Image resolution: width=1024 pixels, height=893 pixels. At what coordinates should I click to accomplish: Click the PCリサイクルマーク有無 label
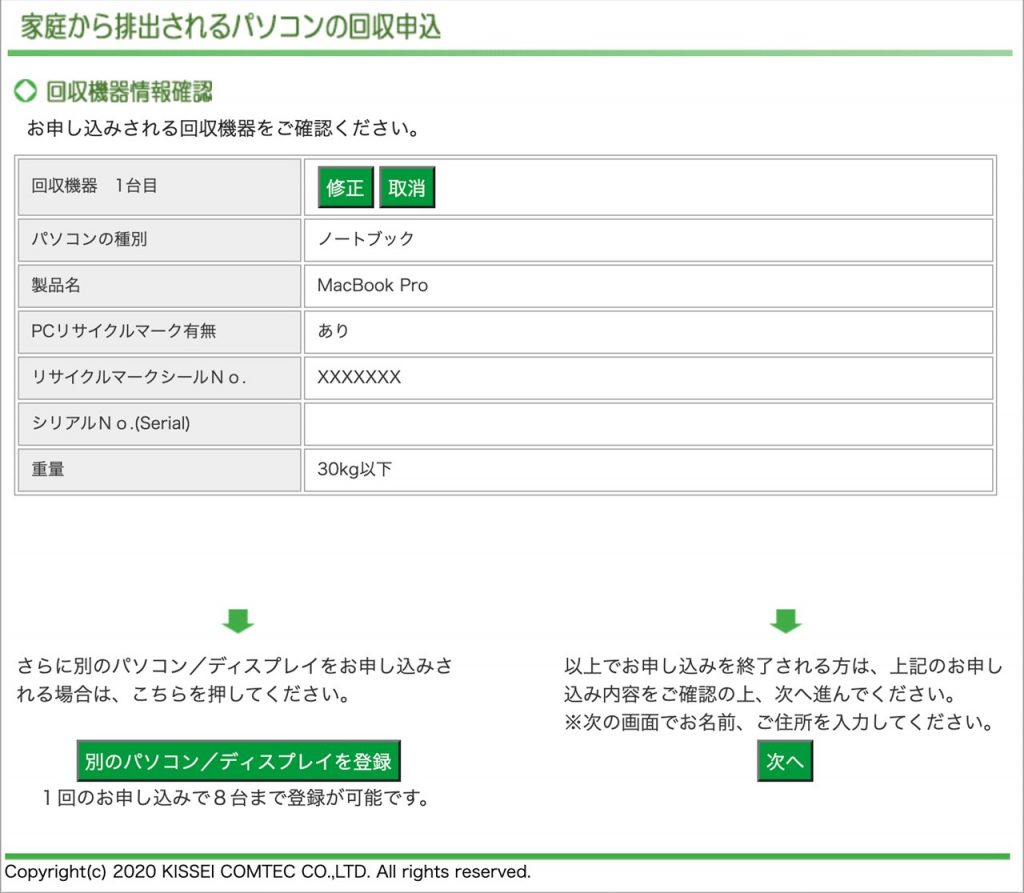pos(123,331)
